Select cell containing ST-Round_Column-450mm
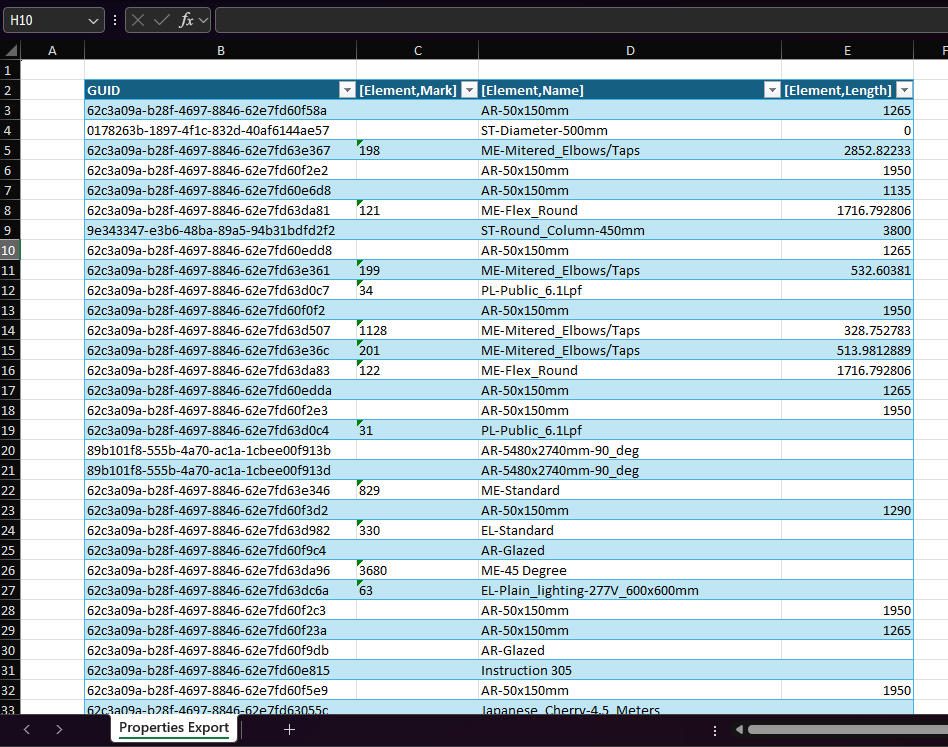 (629, 230)
